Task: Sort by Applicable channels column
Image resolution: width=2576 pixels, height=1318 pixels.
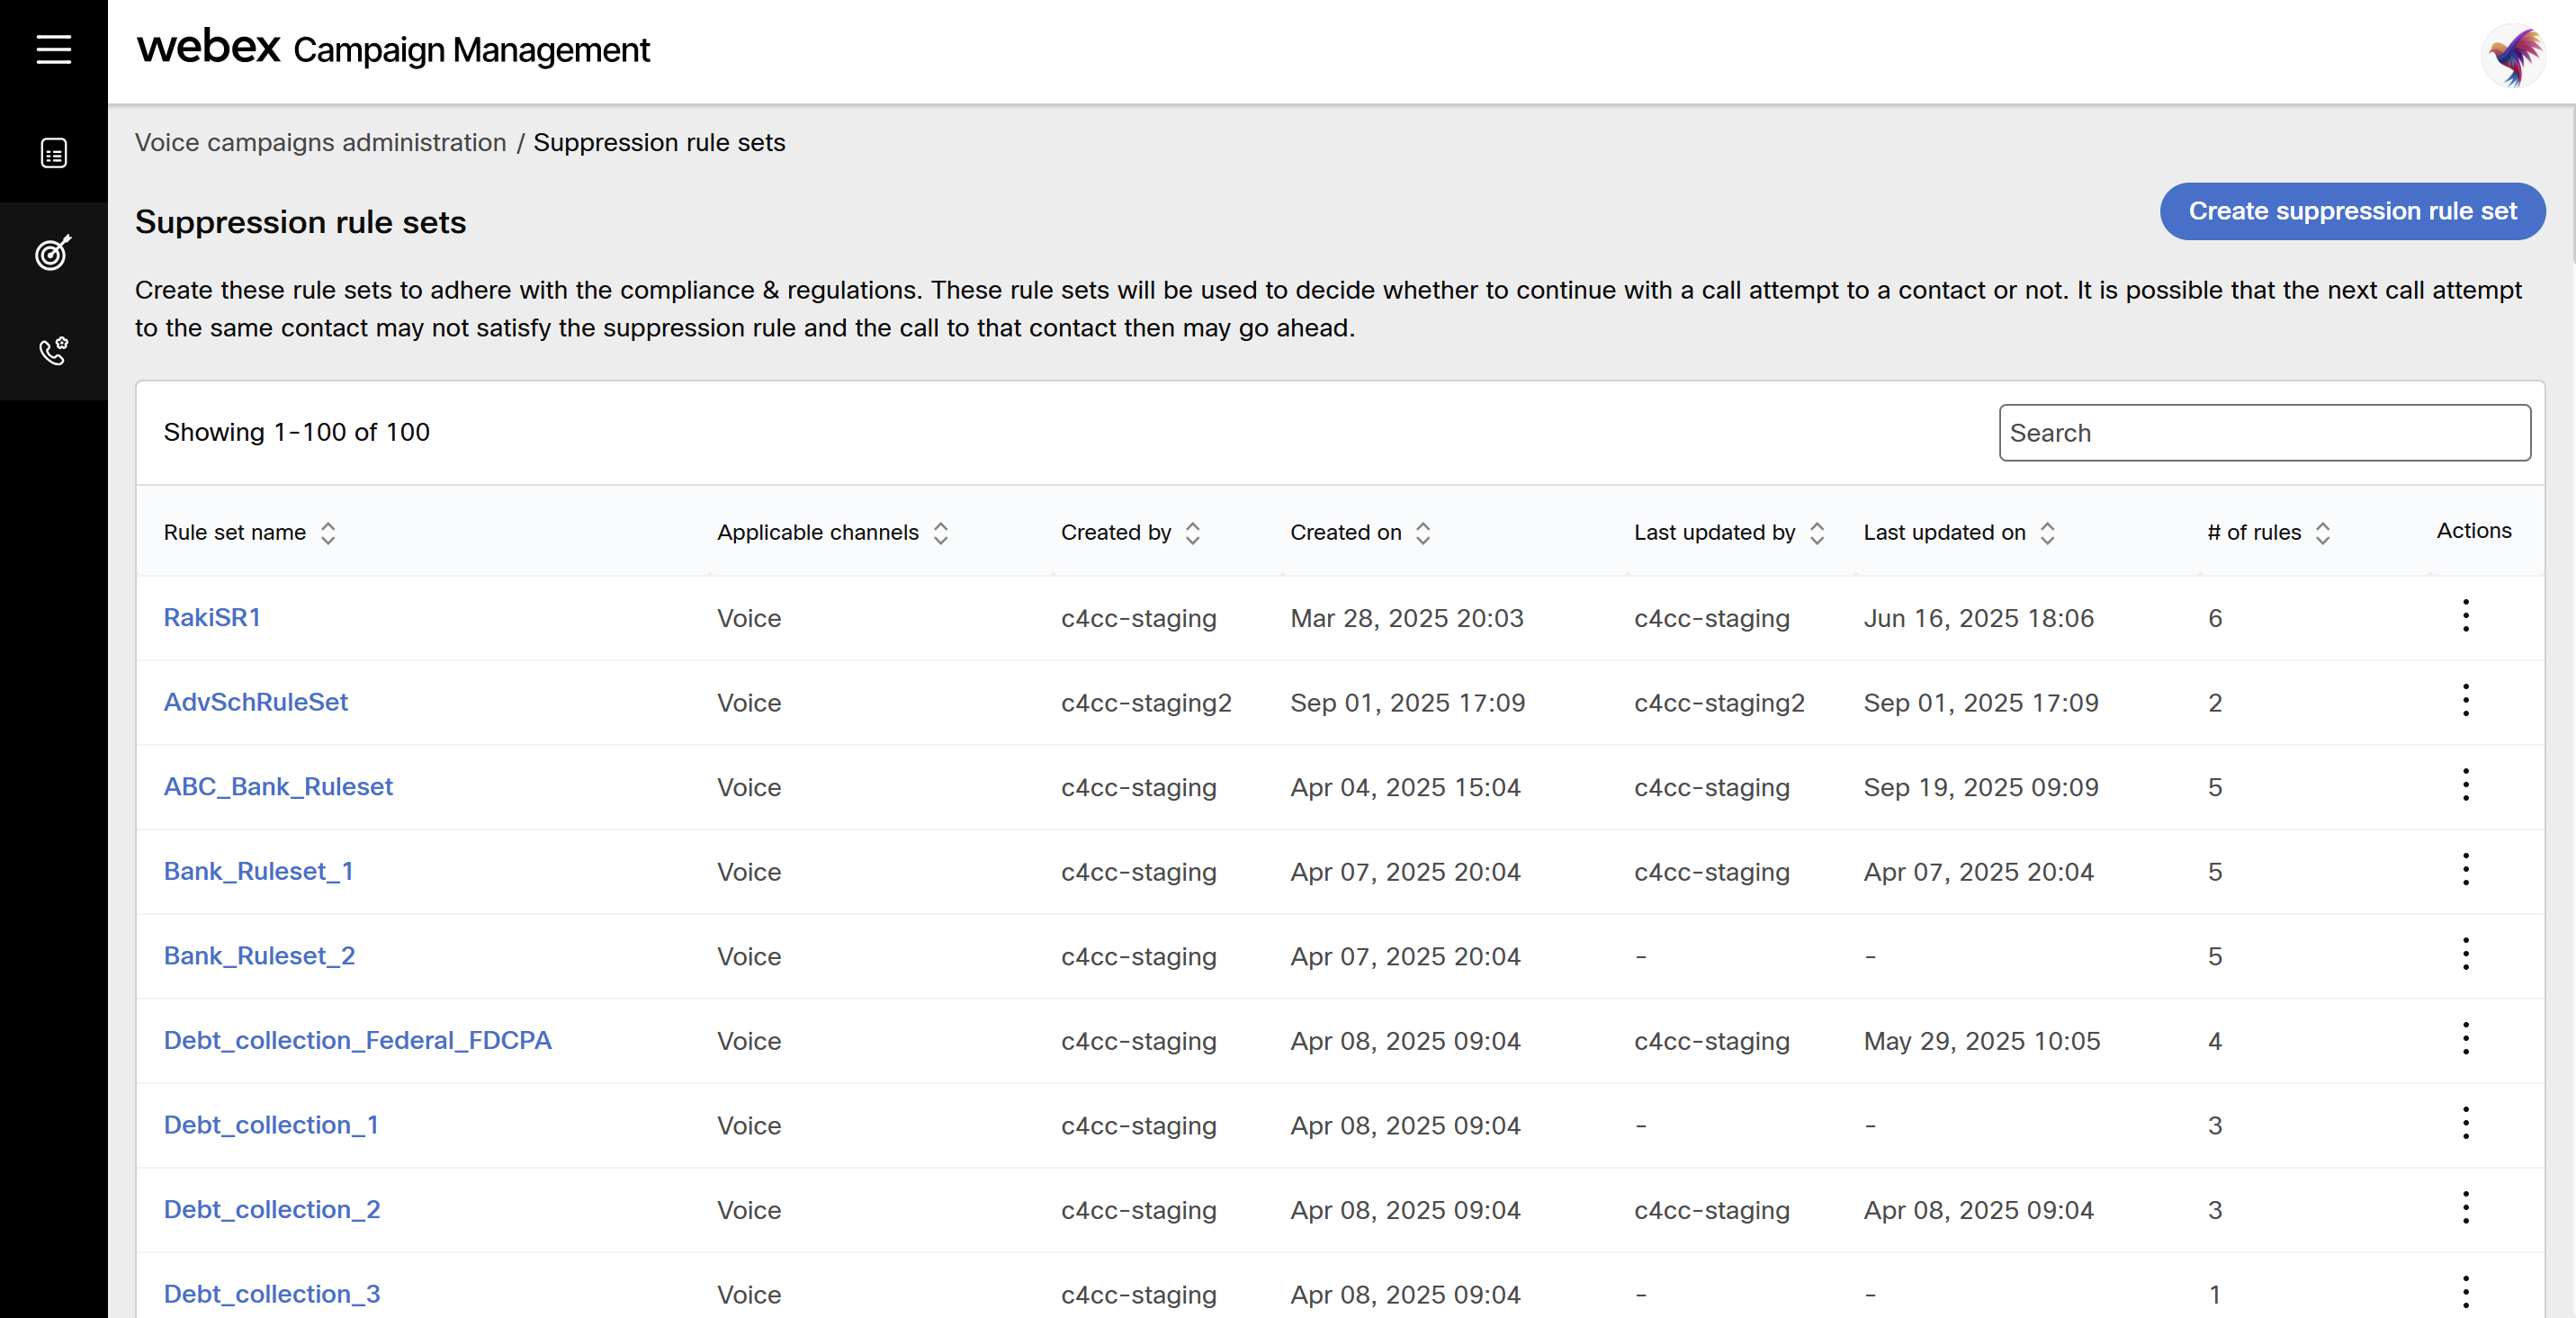Action: point(940,533)
